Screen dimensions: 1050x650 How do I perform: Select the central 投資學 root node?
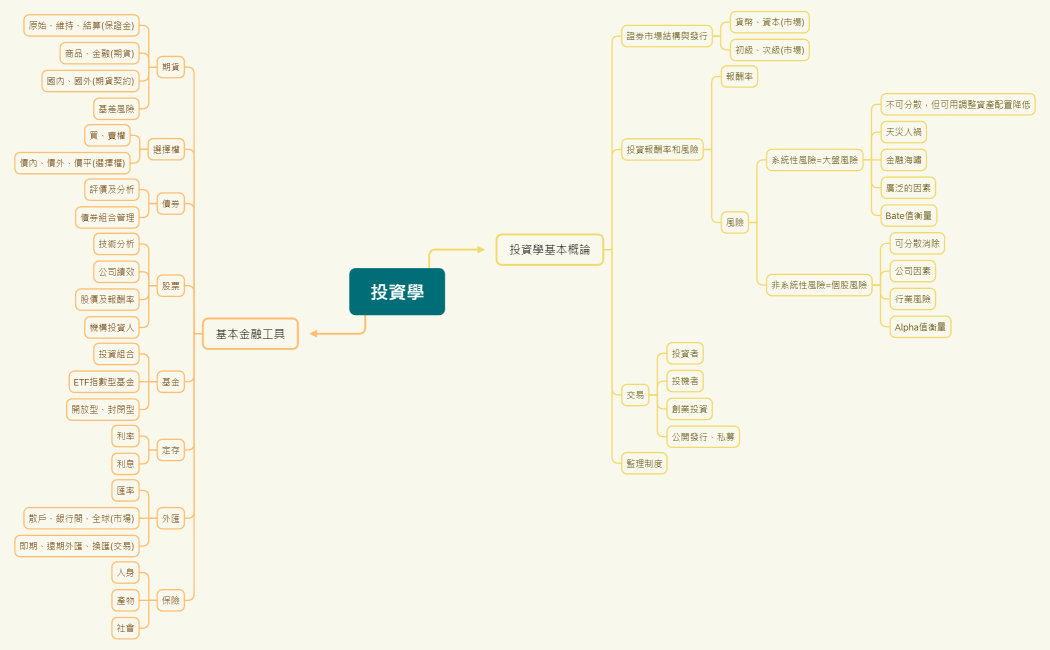[397, 291]
